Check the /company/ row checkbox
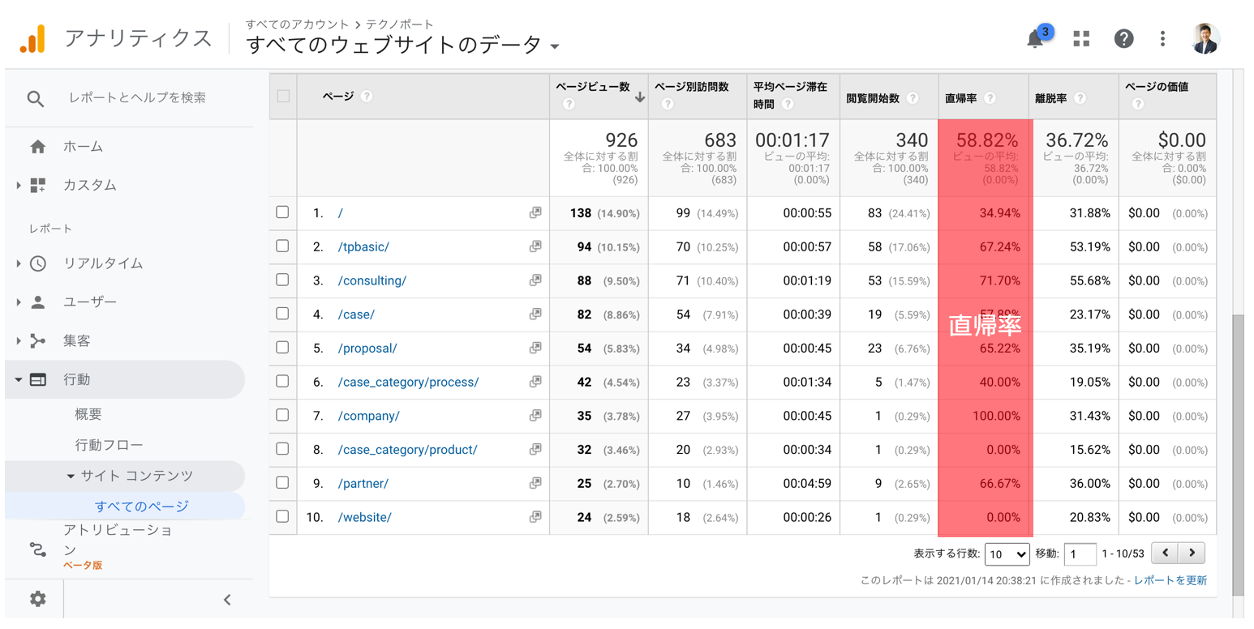The width and height of the screenshot is (1254, 629). [283, 415]
